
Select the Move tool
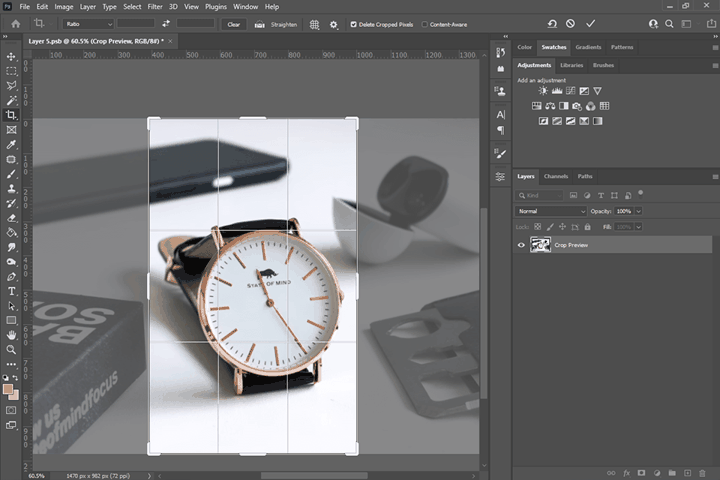point(11,56)
